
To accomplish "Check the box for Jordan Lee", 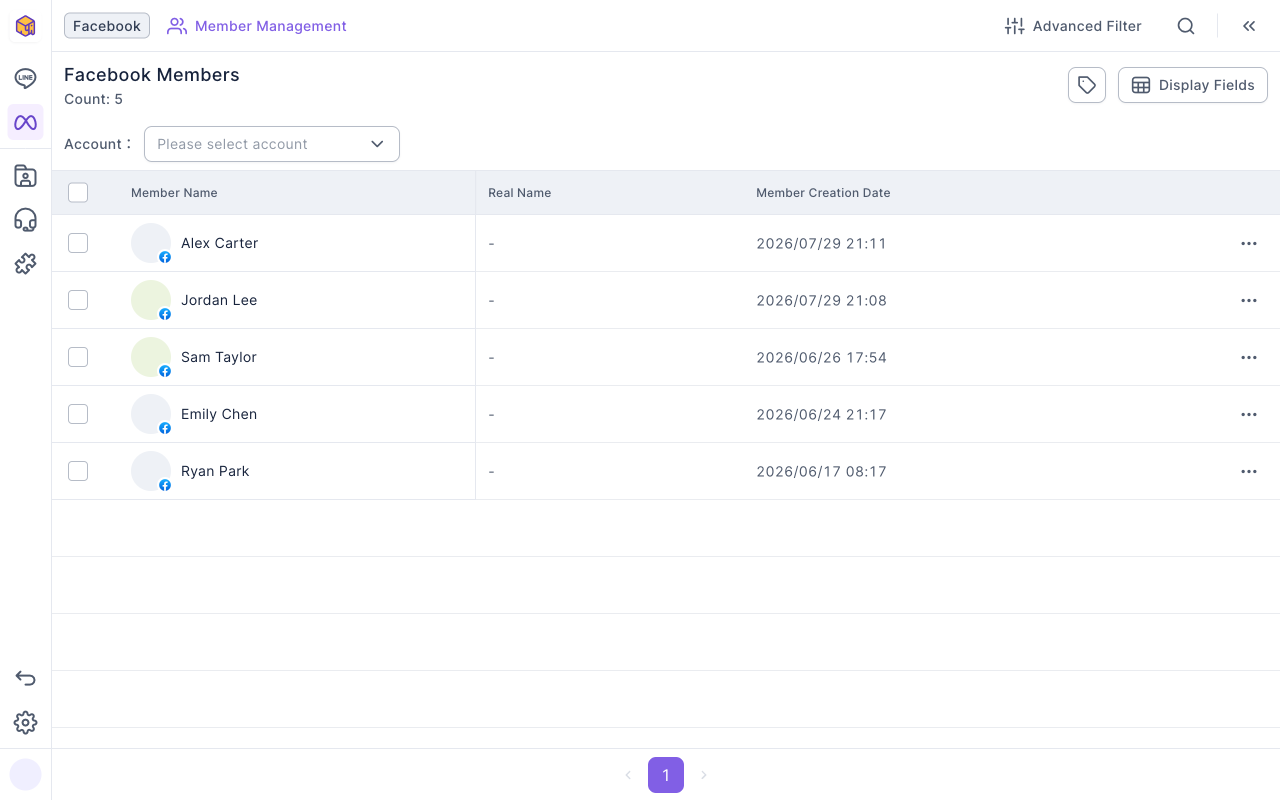I will click(x=78, y=300).
